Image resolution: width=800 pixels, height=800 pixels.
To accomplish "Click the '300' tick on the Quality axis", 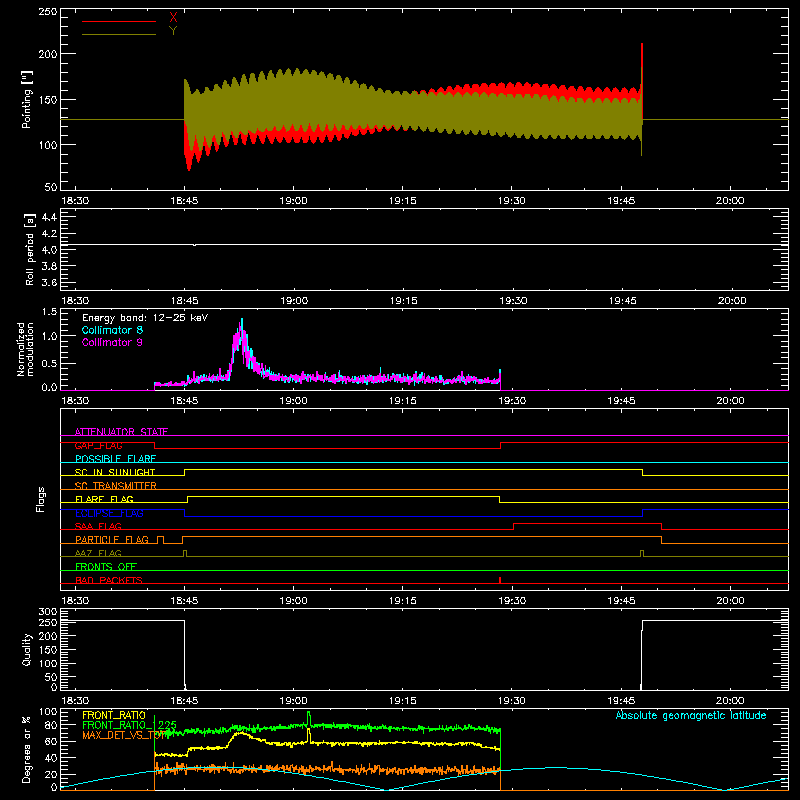I will pos(48,612).
